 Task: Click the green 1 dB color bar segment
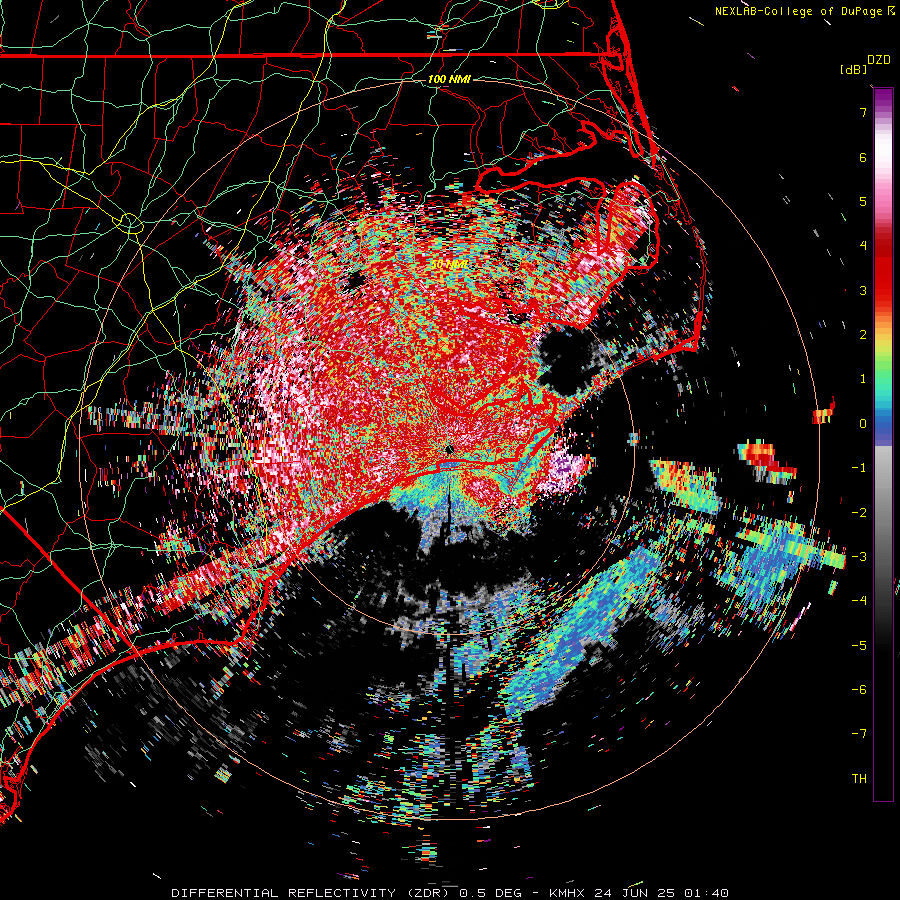coord(883,379)
